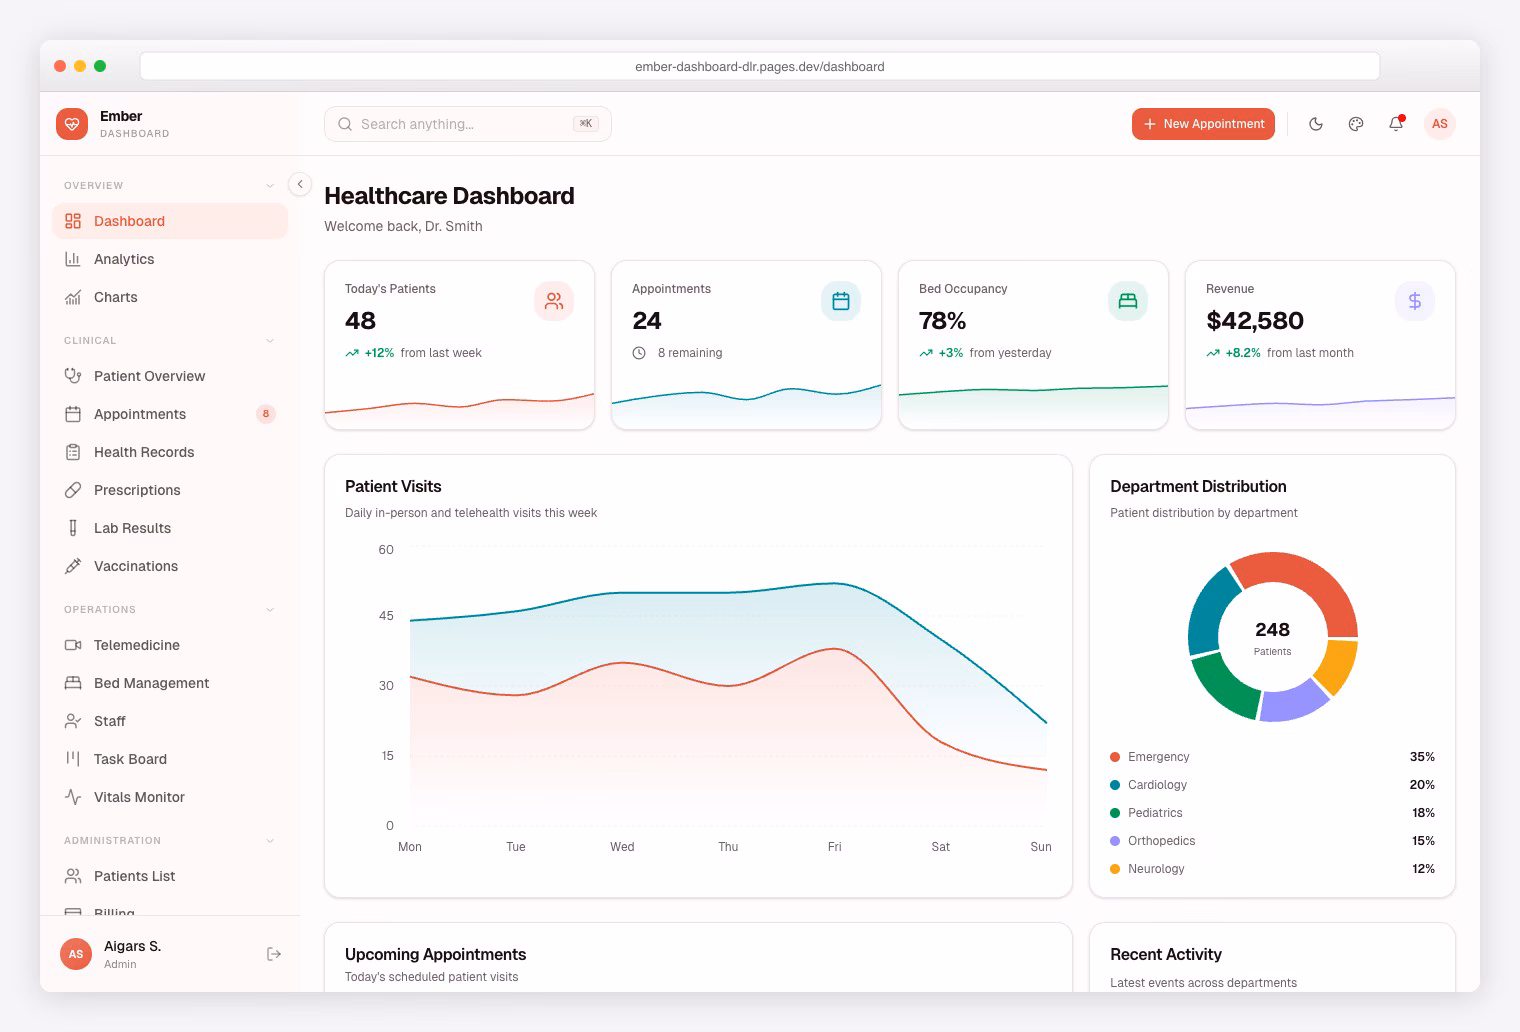Open the Vitals Monitor panel
1520x1032 pixels.
pos(138,797)
